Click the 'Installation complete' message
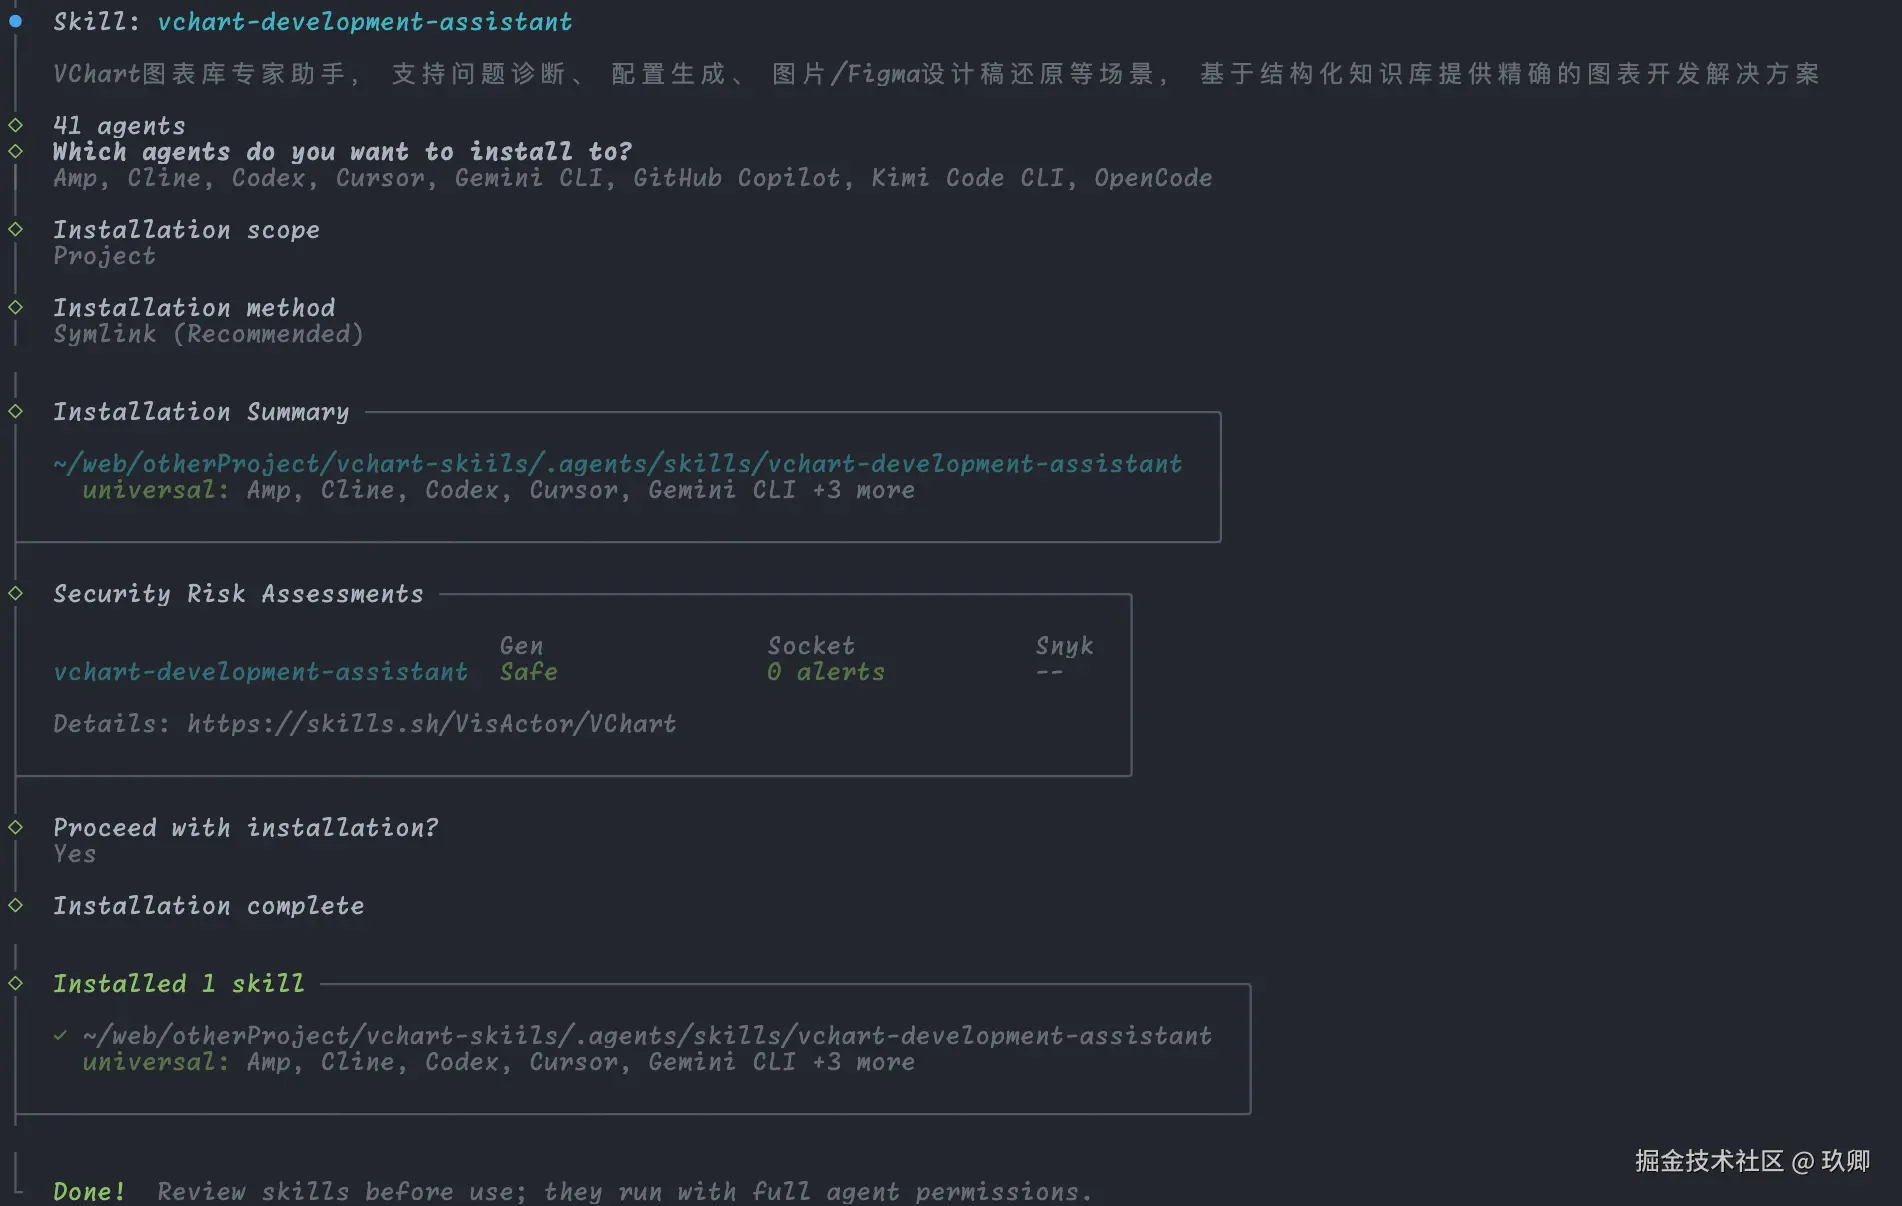The height and width of the screenshot is (1206, 1902). tap(208, 906)
